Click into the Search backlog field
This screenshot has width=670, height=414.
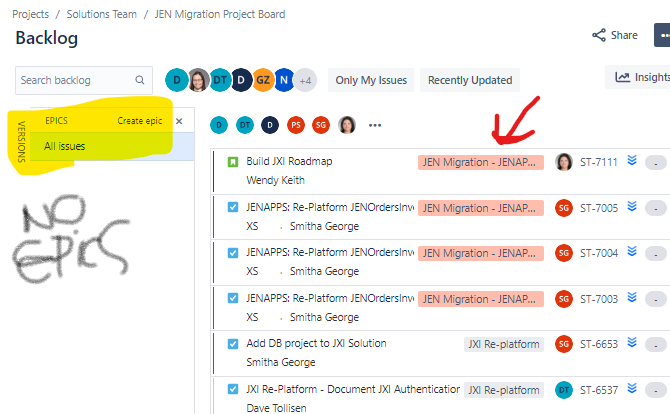(84, 80)
